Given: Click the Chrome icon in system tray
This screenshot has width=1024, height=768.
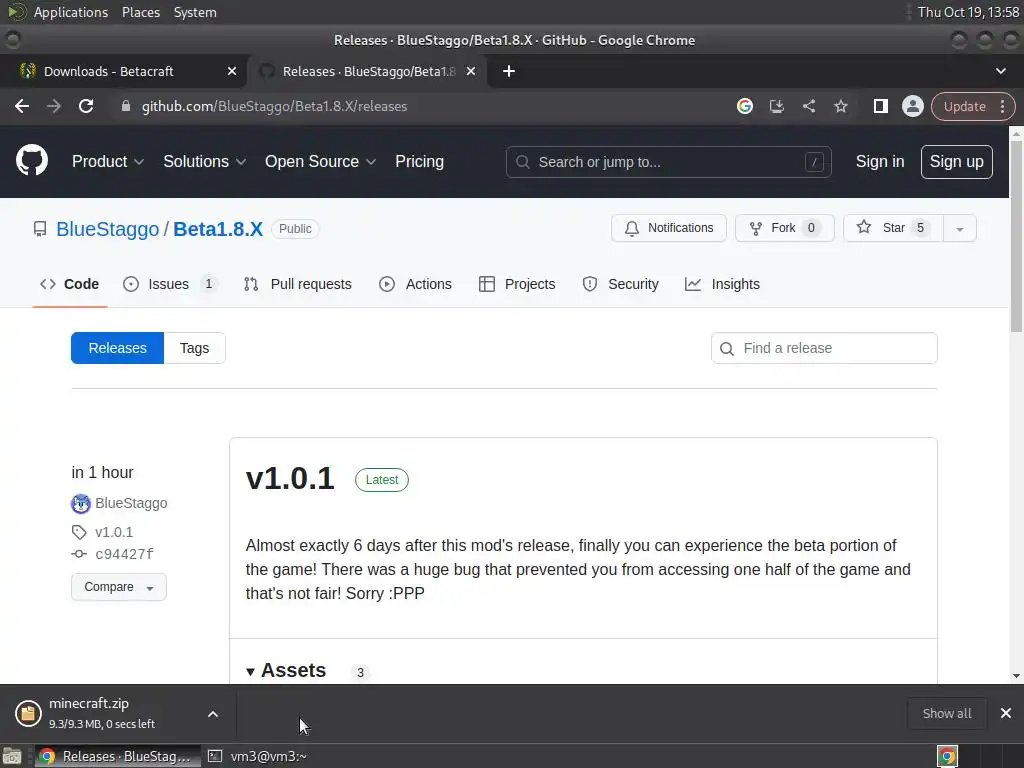Looking at the screenshot, I should tap(948, 756).
